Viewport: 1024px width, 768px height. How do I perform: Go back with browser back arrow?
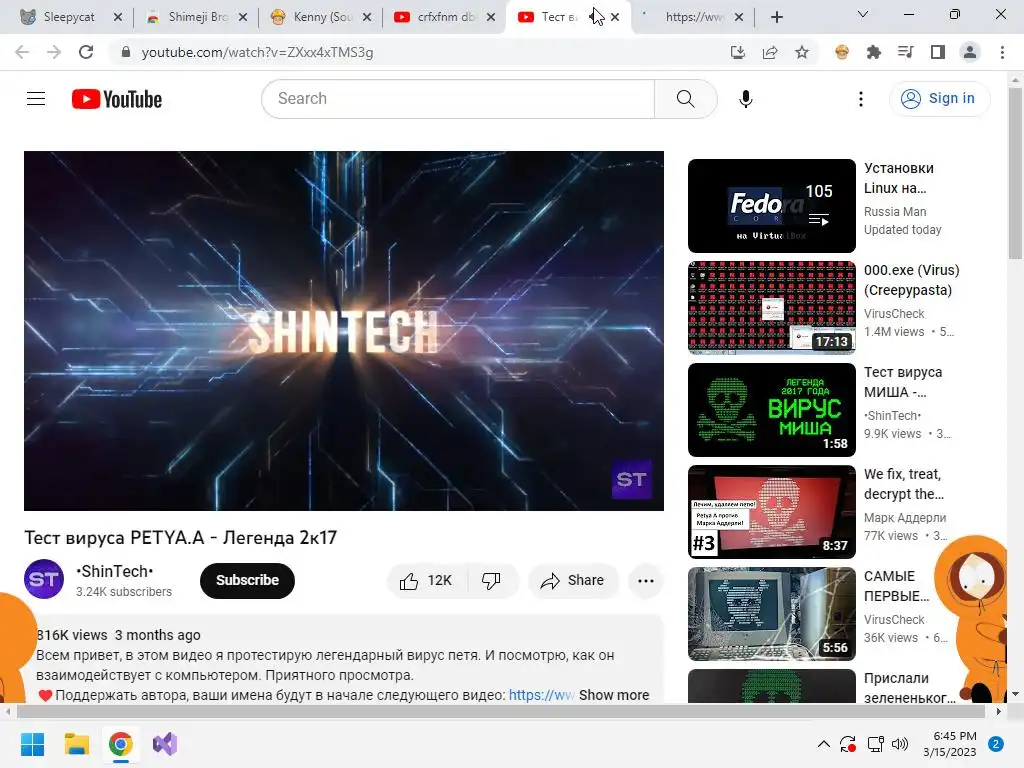click(x=22, y=52)
